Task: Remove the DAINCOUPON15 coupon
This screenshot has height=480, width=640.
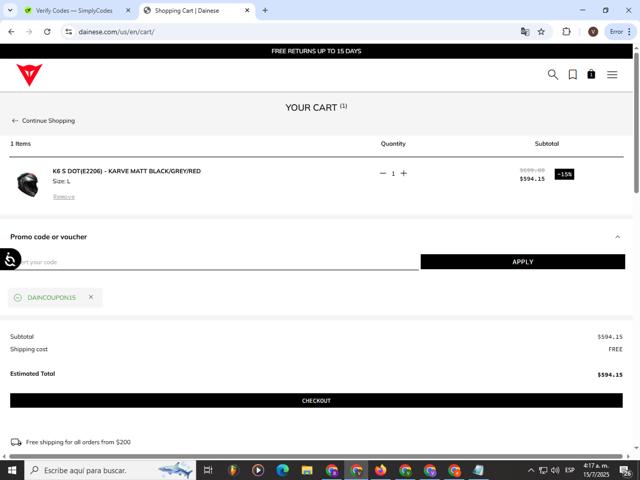Action: [x=91, y=297]
